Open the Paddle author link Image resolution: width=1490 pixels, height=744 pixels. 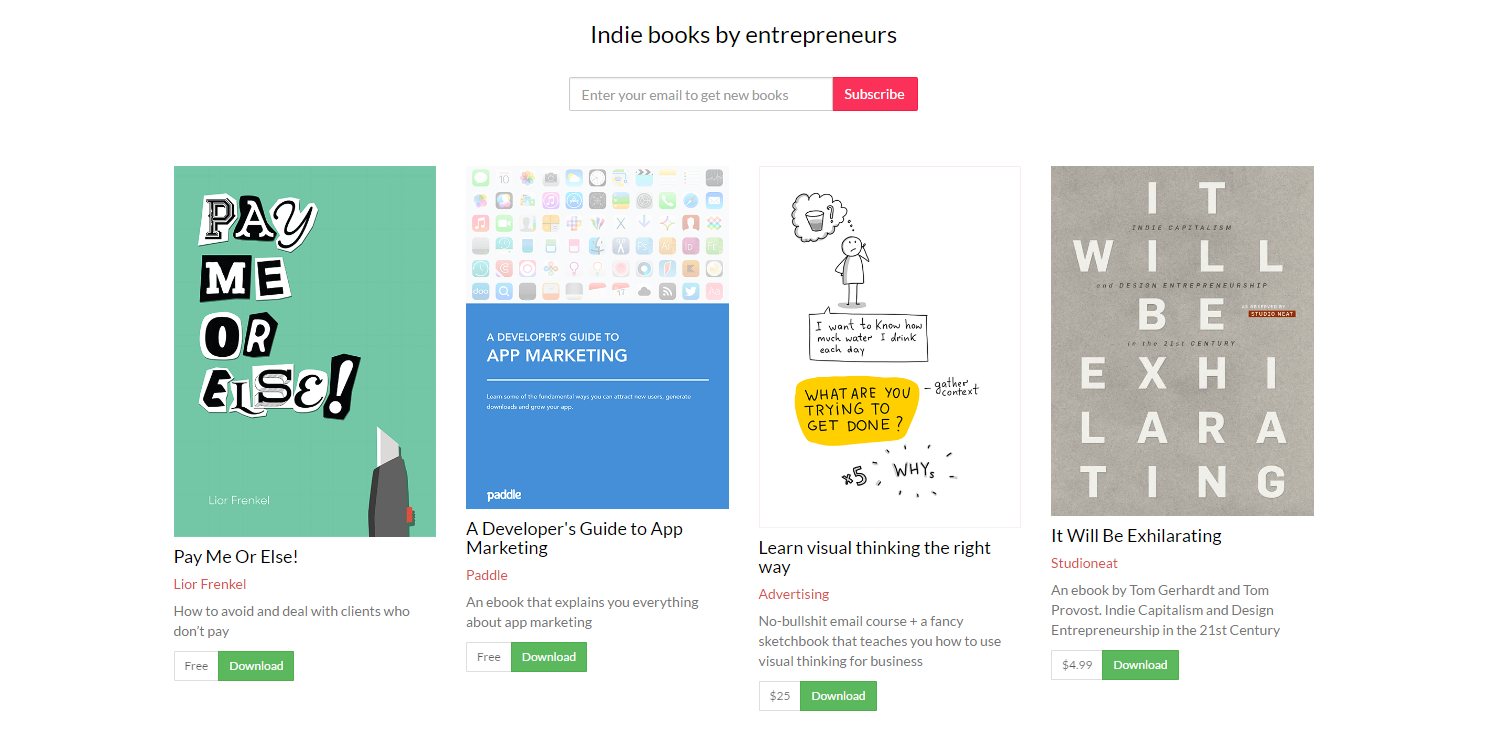click(487, 575)
